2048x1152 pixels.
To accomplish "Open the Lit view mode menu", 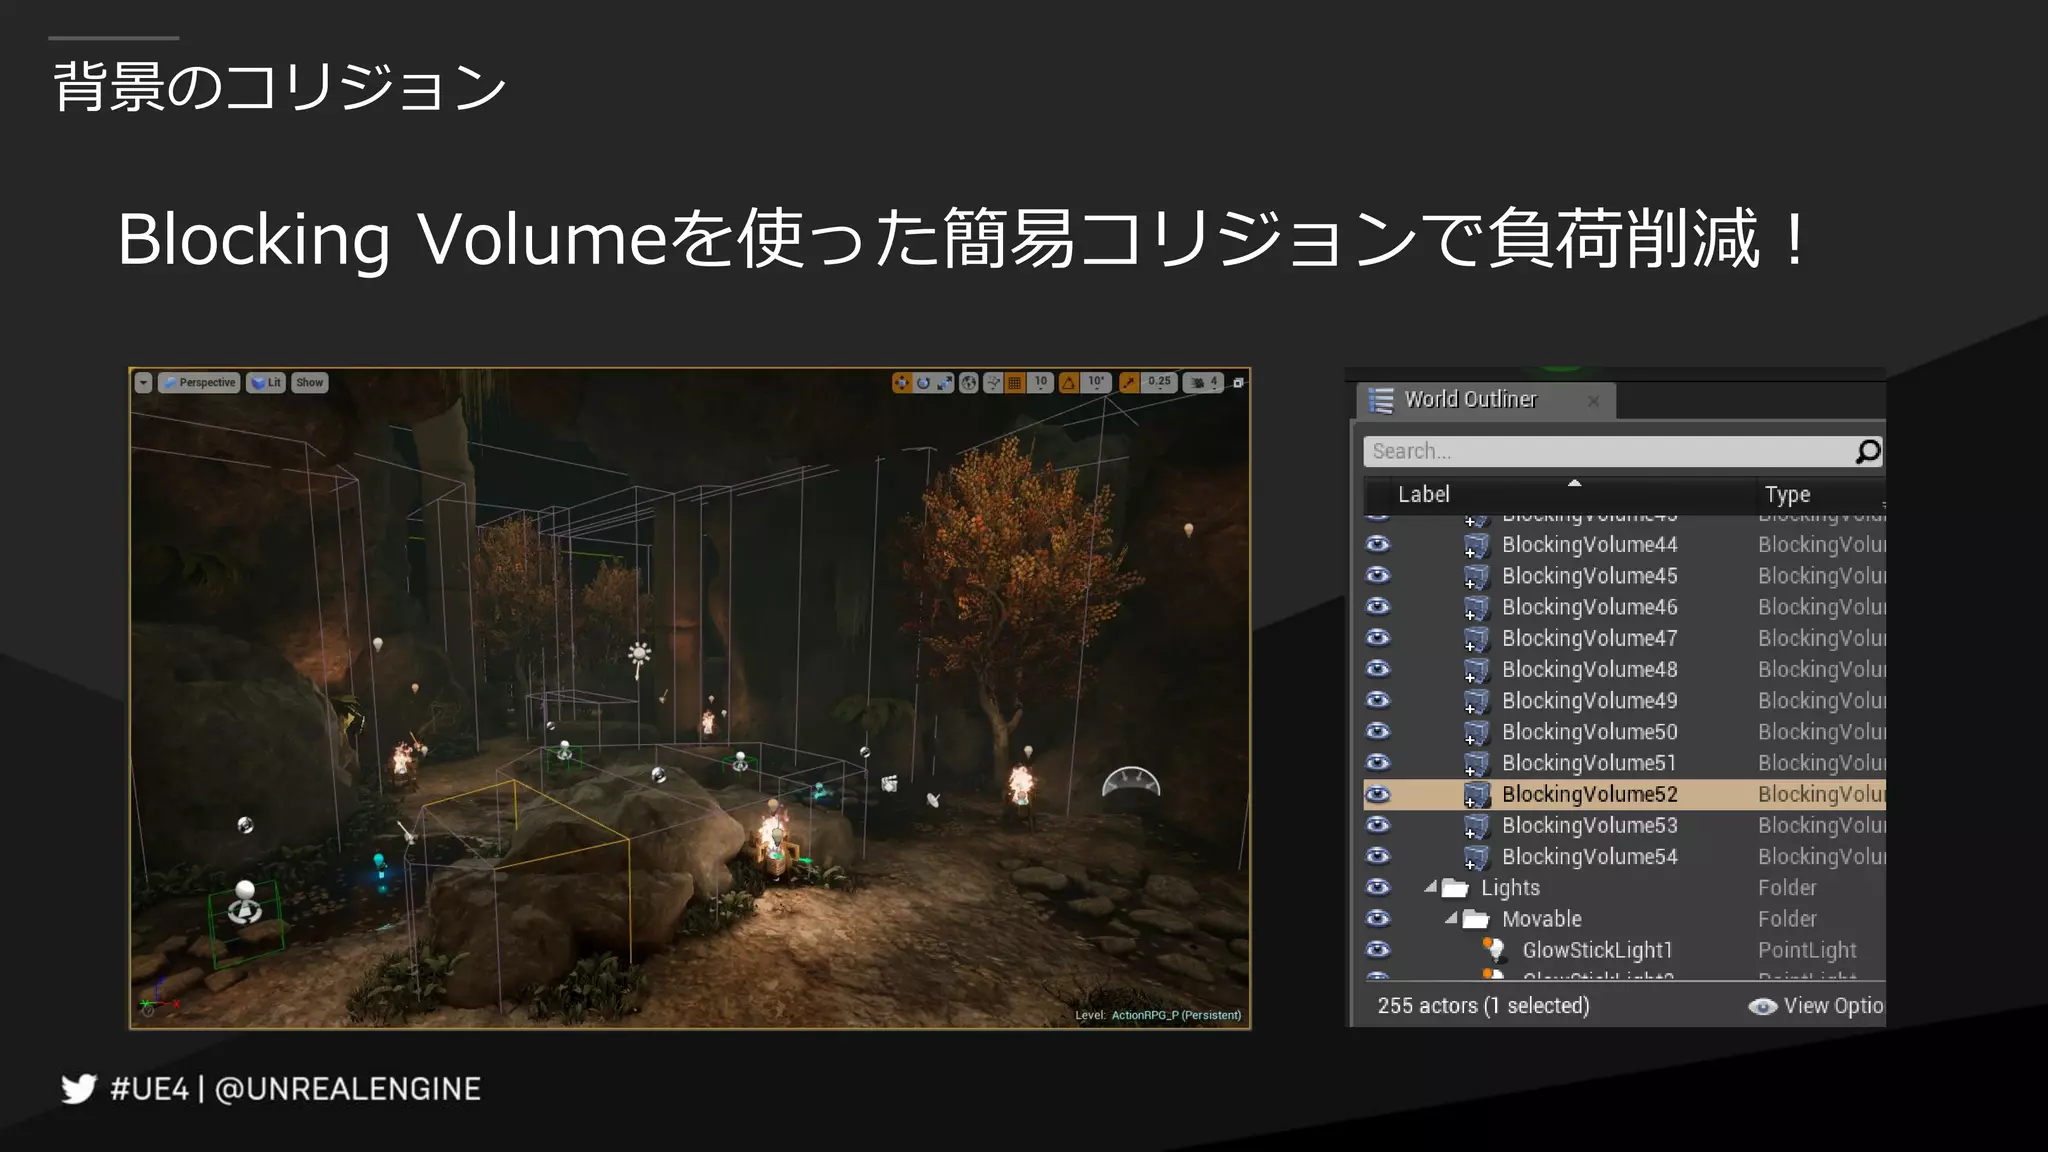I will coord(266,383).
